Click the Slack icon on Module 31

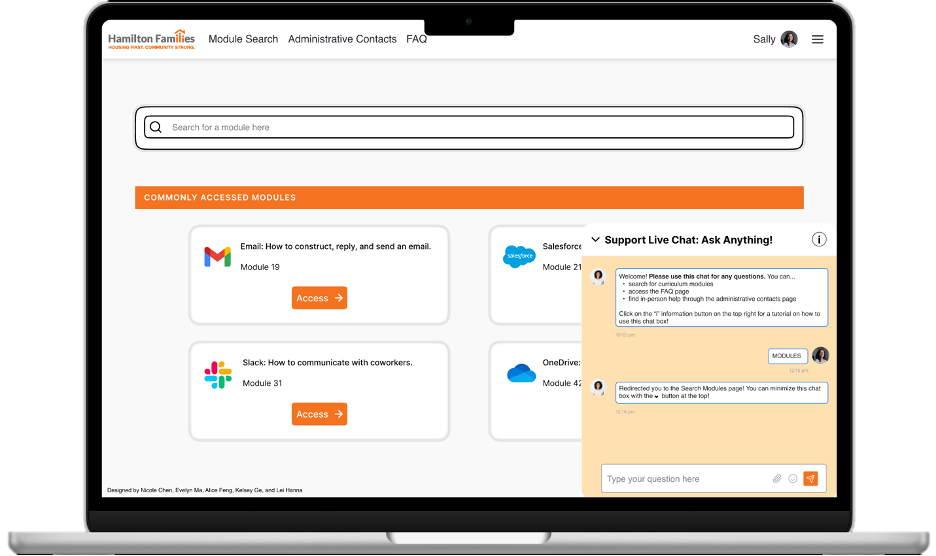(x=218, y=374)
